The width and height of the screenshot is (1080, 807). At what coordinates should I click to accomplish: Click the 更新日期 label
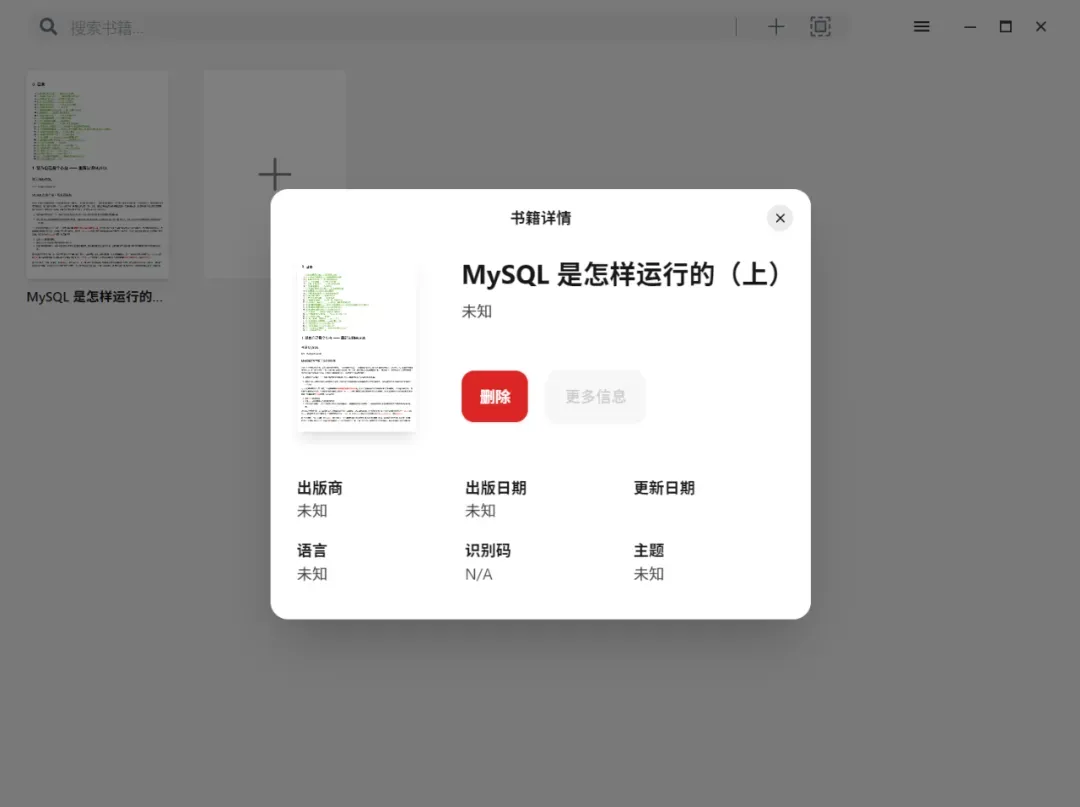click(664, 488)
